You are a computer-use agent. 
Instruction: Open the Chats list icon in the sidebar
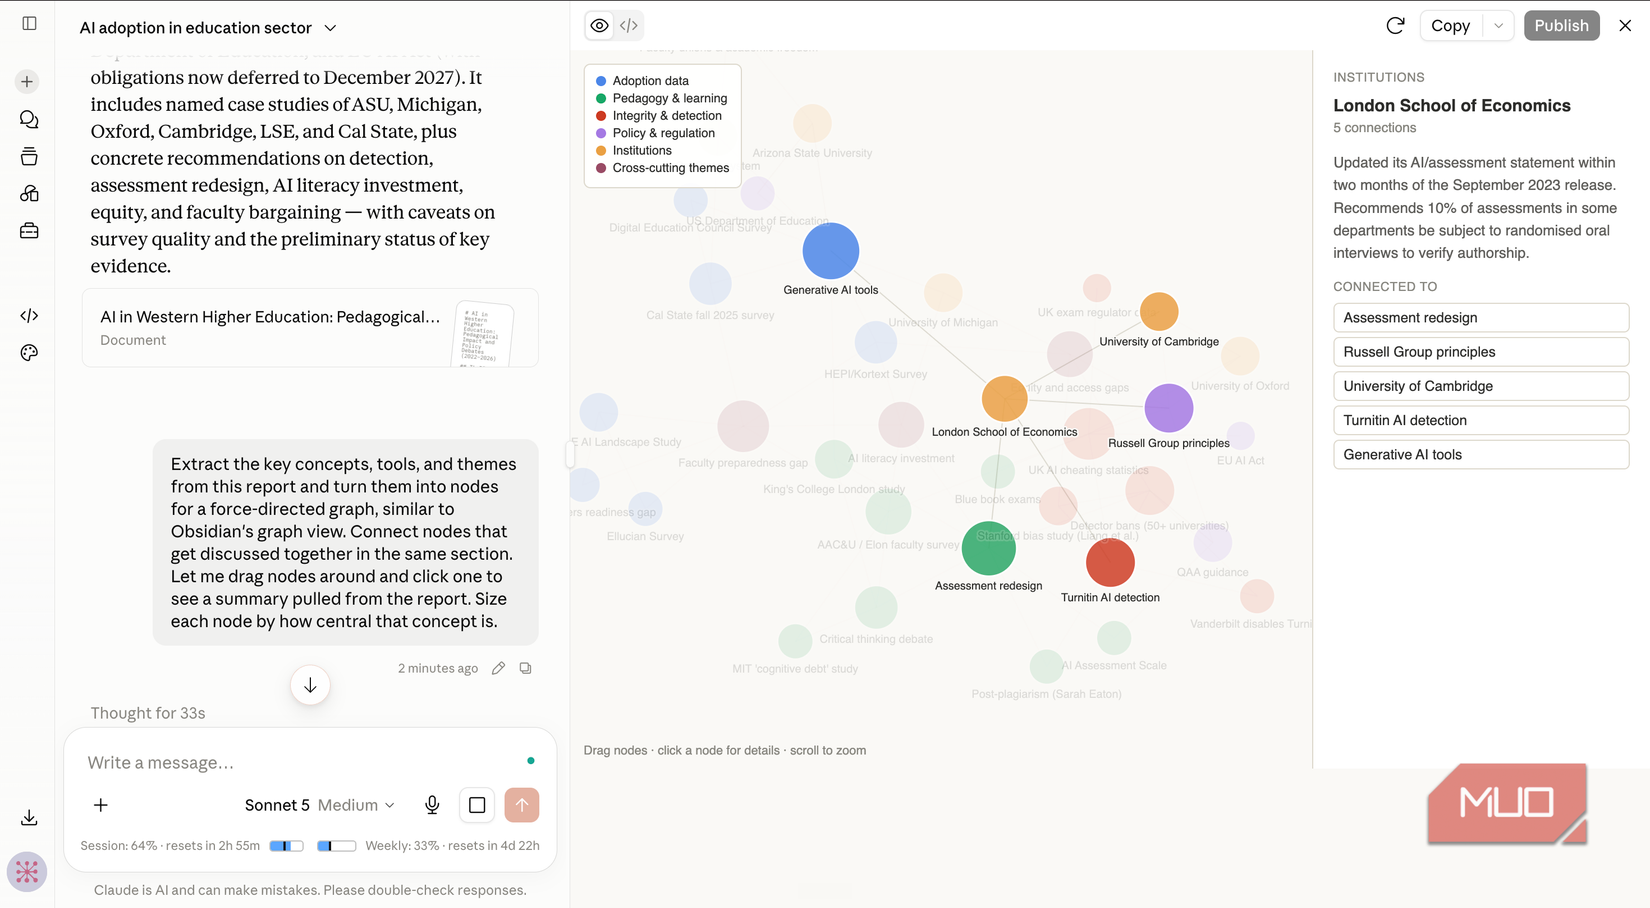pos(29,119)
